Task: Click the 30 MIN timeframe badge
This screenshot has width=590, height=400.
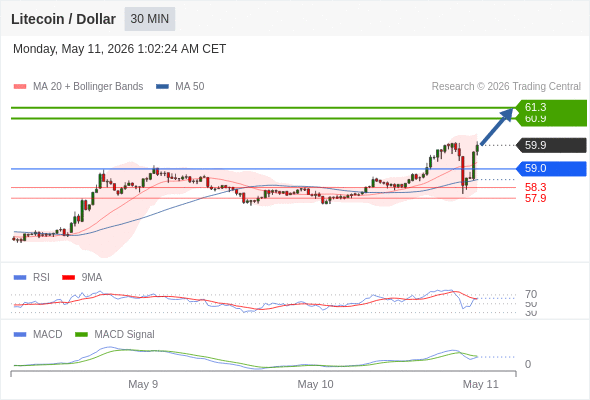Action: pos(150,19)
